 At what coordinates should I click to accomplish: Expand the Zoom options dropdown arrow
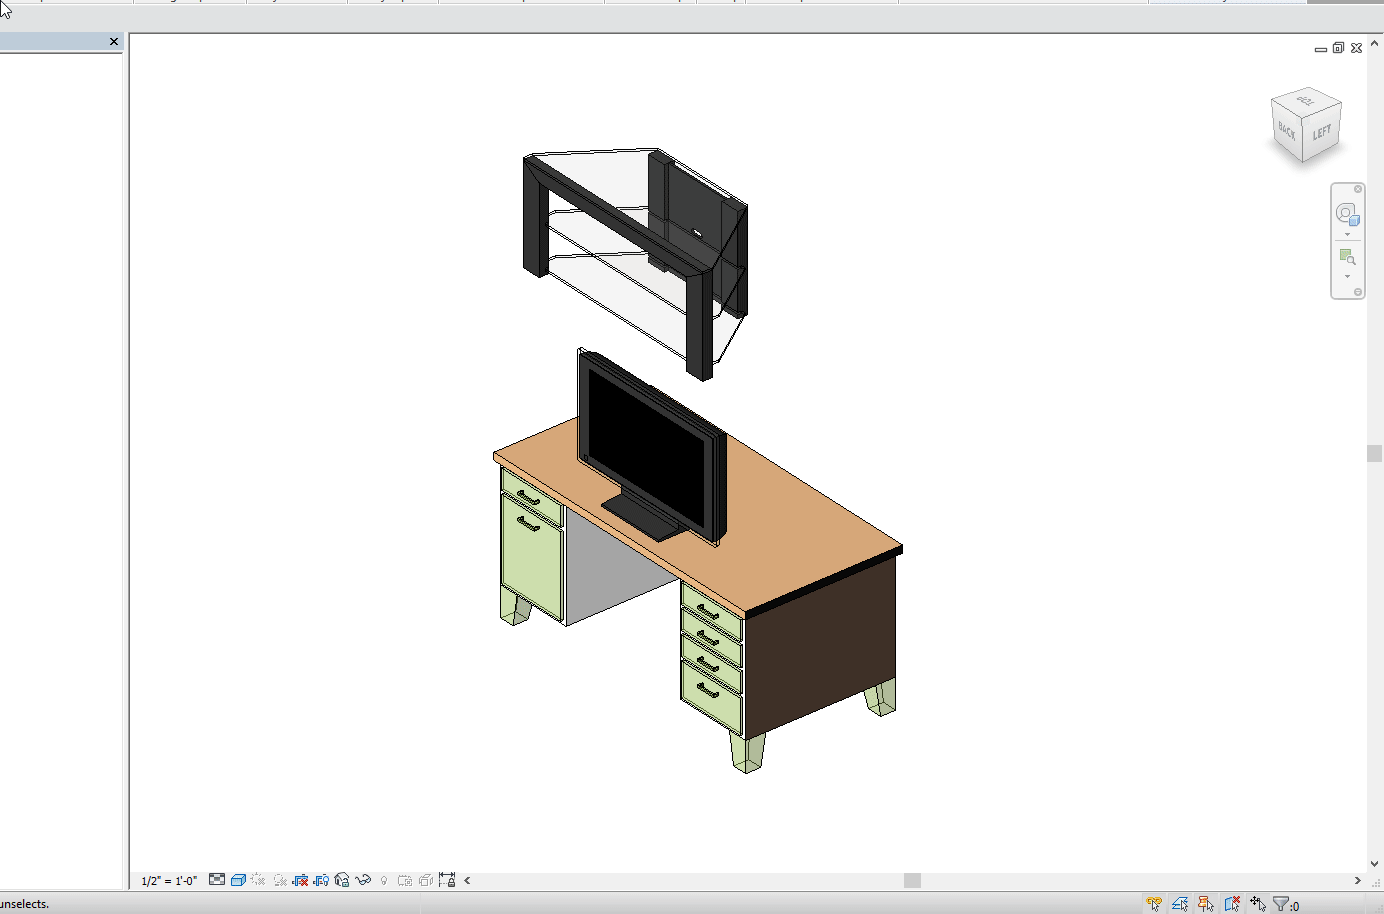click(x=1347, y=277)
